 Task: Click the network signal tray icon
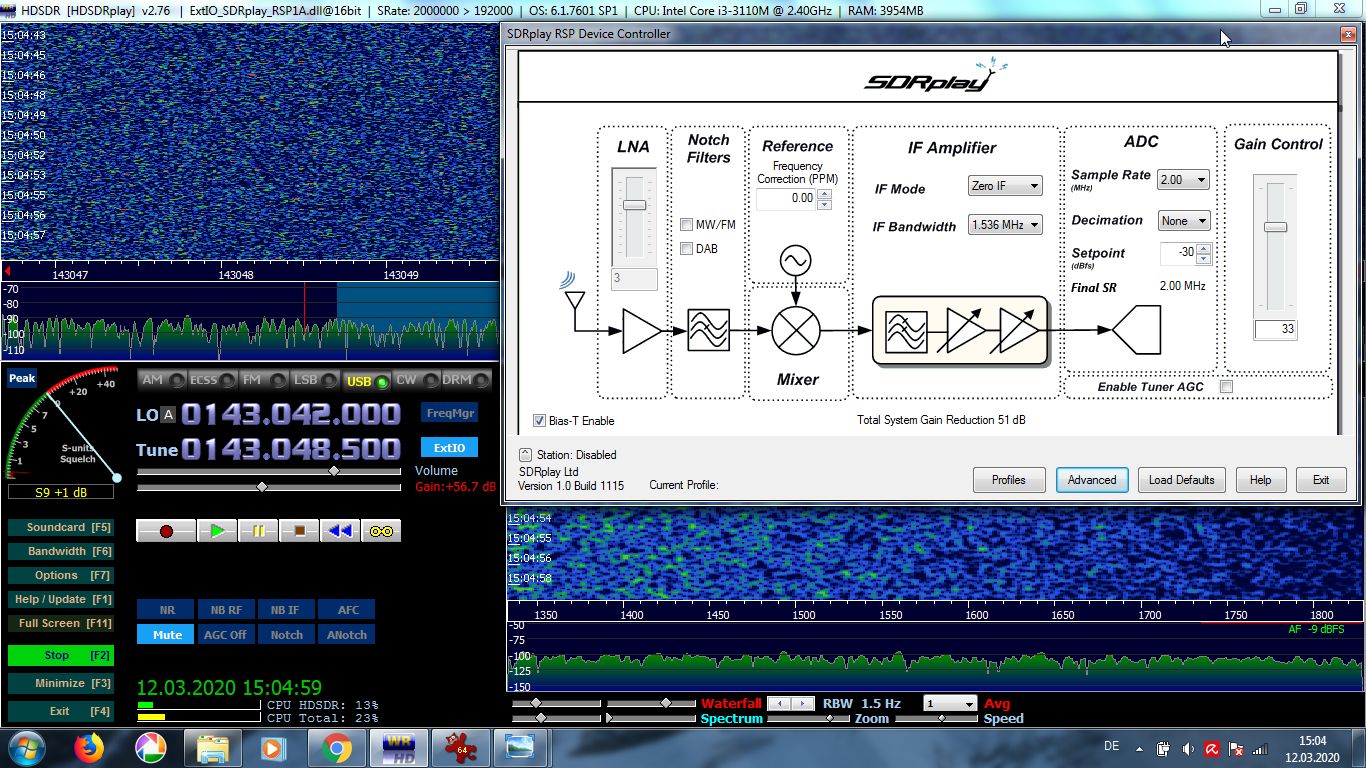point(1260,748)
